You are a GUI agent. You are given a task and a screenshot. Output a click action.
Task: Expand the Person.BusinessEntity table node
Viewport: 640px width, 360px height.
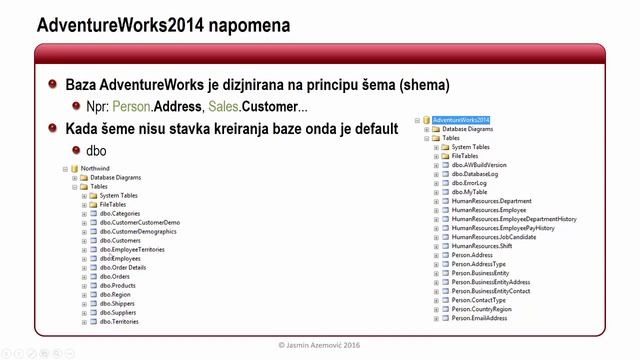point(436,273)
